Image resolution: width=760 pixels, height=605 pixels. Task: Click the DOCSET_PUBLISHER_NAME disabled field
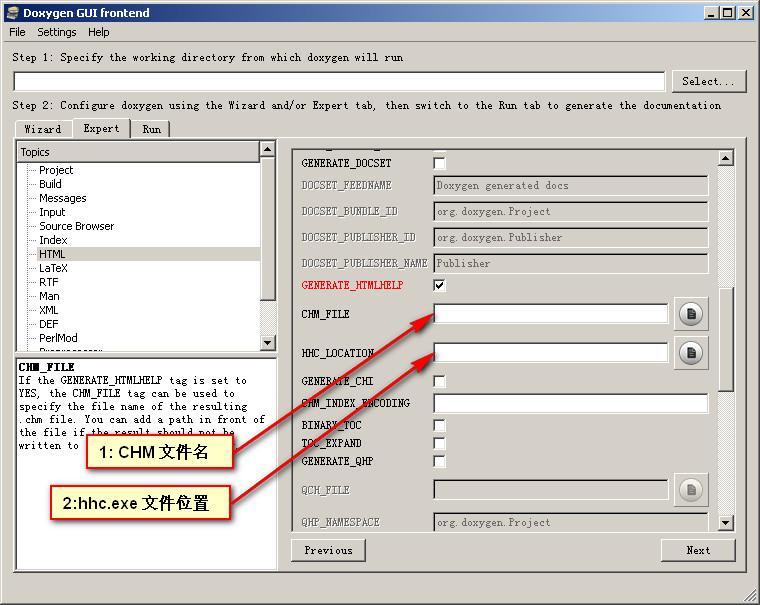pyautogui.click(x=570, y=263)
